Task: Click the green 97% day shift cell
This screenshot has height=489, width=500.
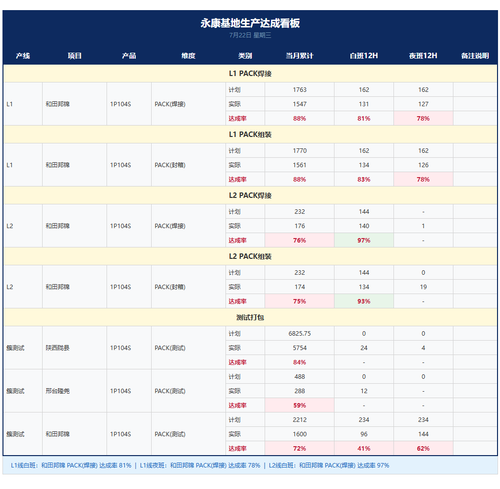Action: 364,240
